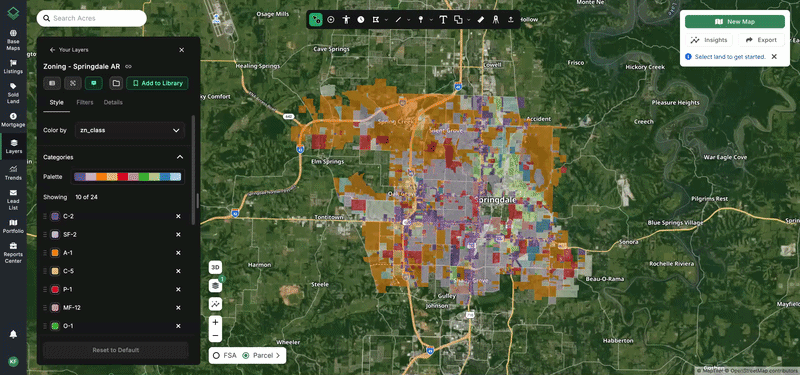Screen dimensions: 800x375
Task: Expand the Parcel options chevron
Action: click(278, 356)
